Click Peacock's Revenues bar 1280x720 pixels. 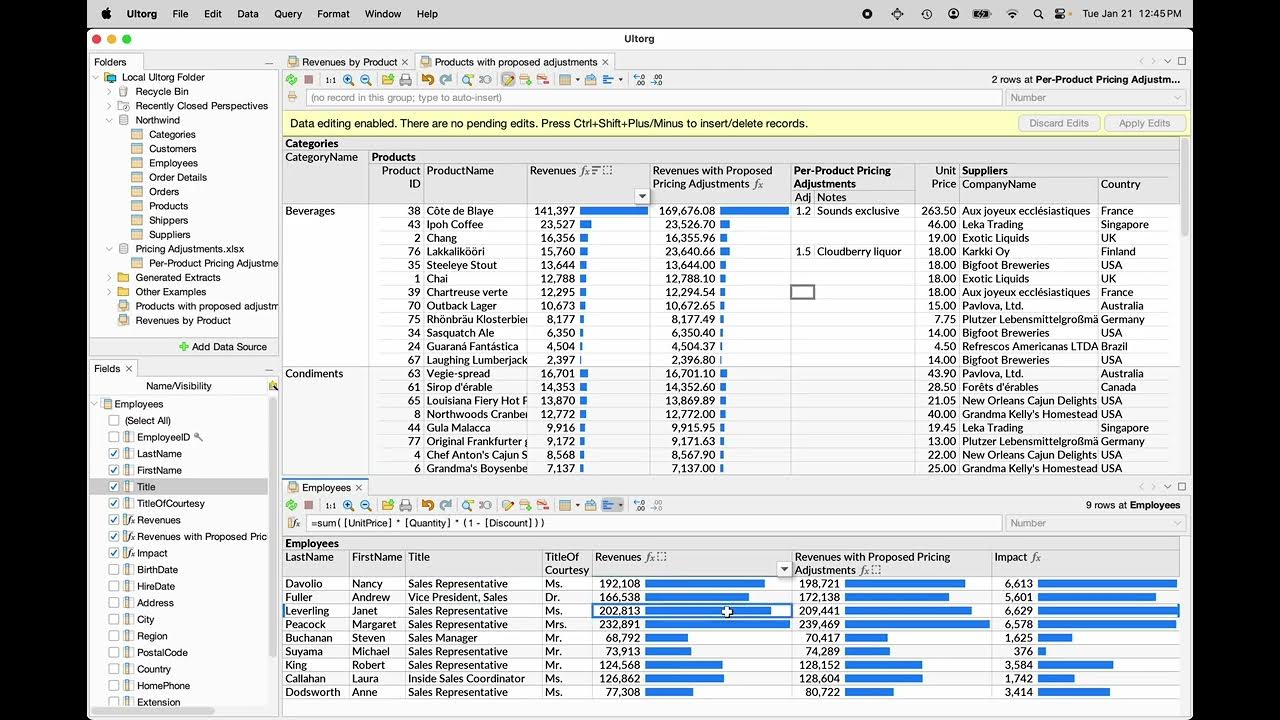717,624
